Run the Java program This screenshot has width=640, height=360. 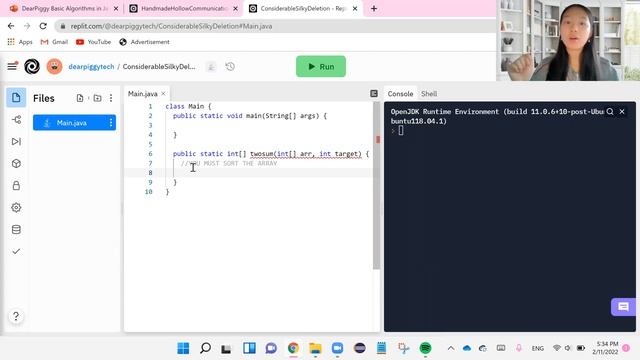[321, 67]
